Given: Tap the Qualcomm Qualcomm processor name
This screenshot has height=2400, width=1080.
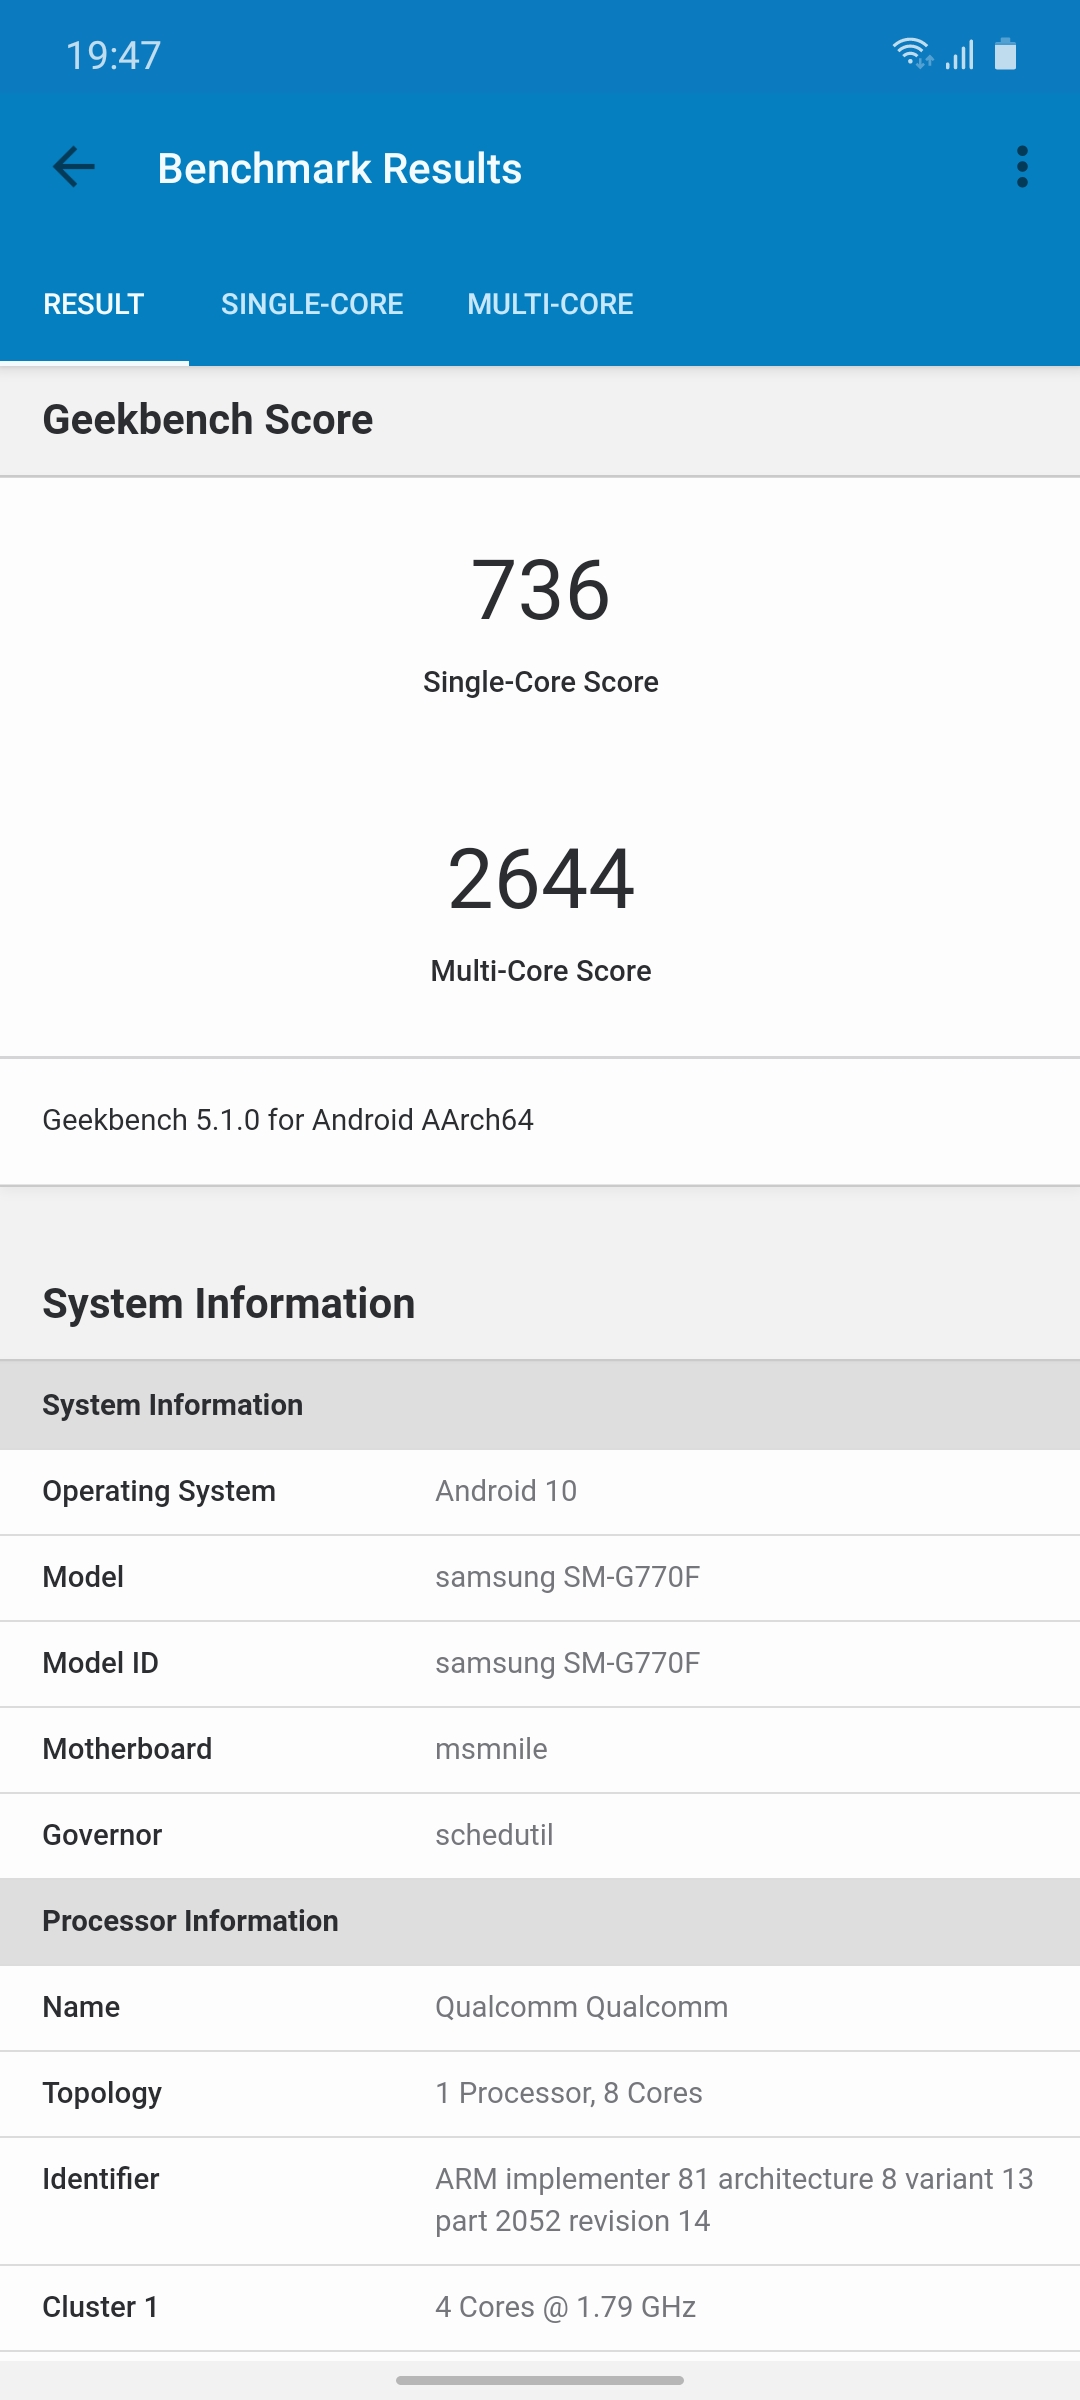Looking at the screenshot, I should (x=581, y=2007).
